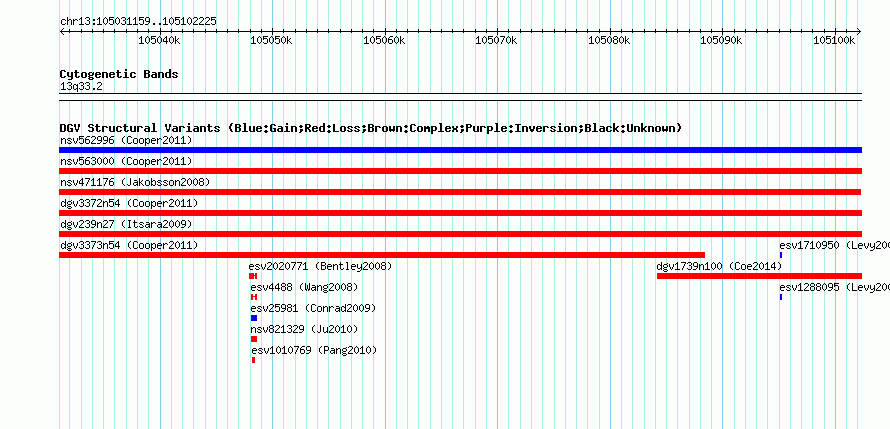890x429 pixels.
Task: Open the nsv563000 (Cooper2011) label
Action: pyautogui.click(x=126, y=161)
